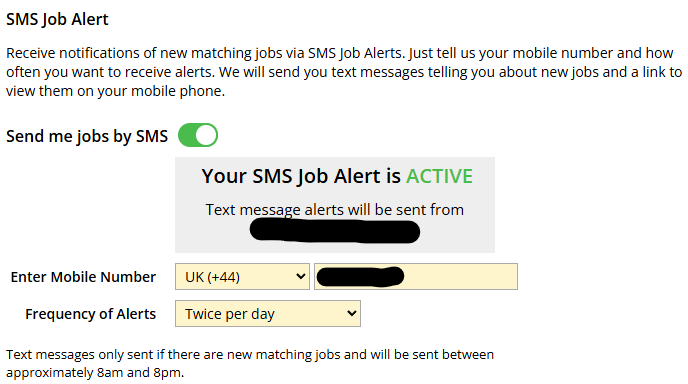Click the Twice per day selected value text
The image size is (688, 384).
coord(230,314)
